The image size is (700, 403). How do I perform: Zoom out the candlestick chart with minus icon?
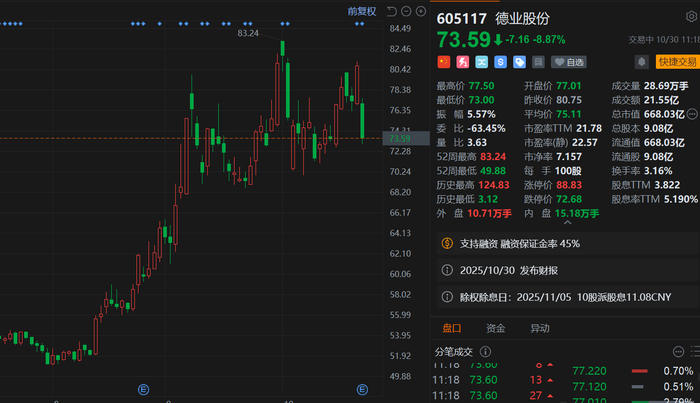(x=406, y=11)
